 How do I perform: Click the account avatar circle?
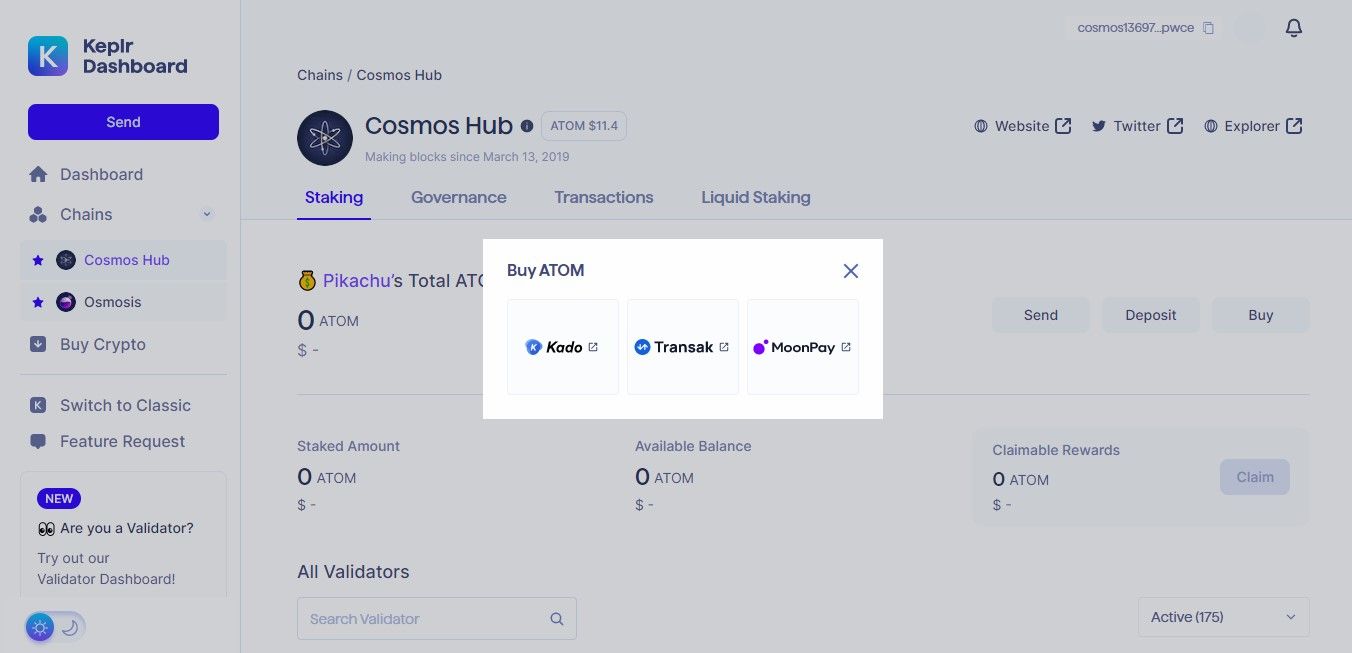tap(1249, 28)
